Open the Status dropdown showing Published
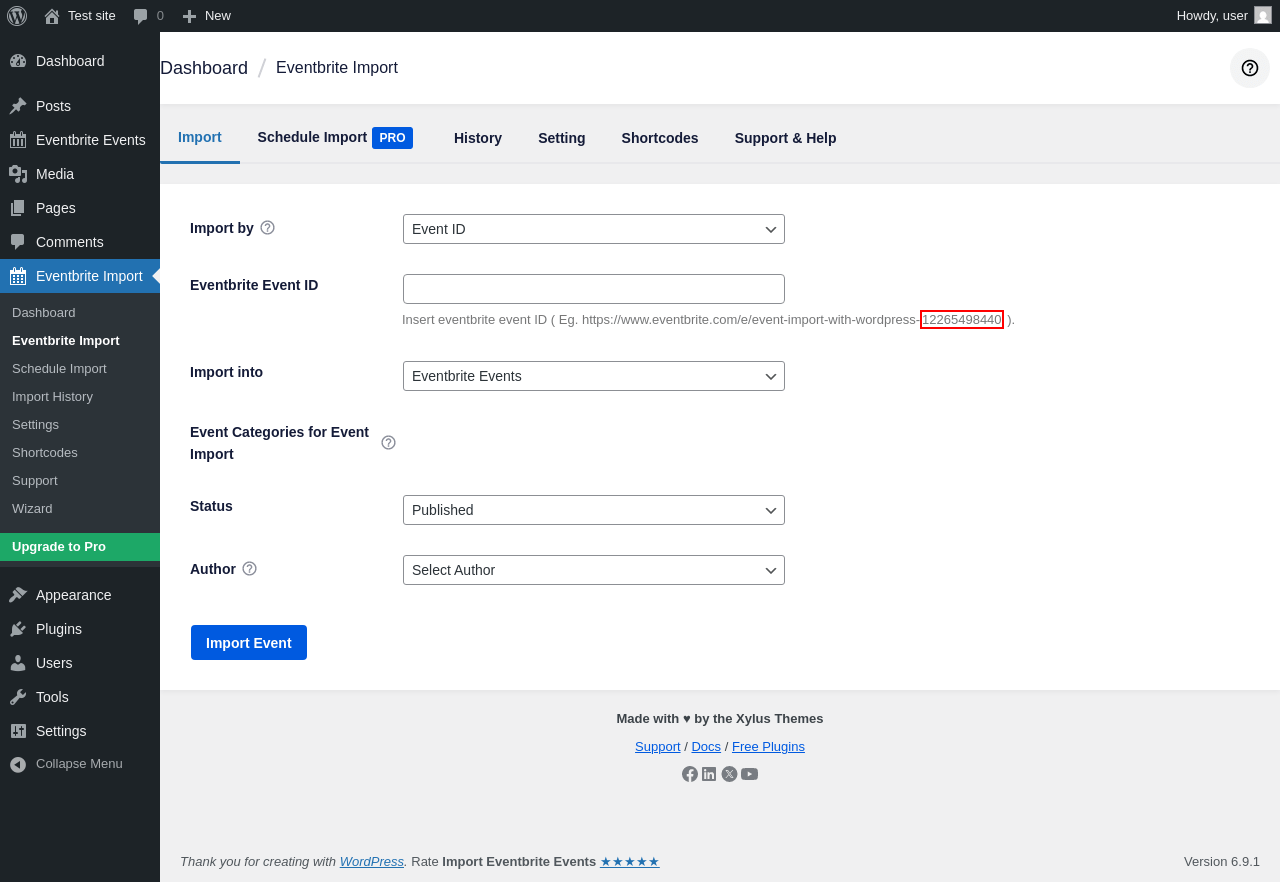Viewport: 1280px width, 882px height. [x=594, y=510]
